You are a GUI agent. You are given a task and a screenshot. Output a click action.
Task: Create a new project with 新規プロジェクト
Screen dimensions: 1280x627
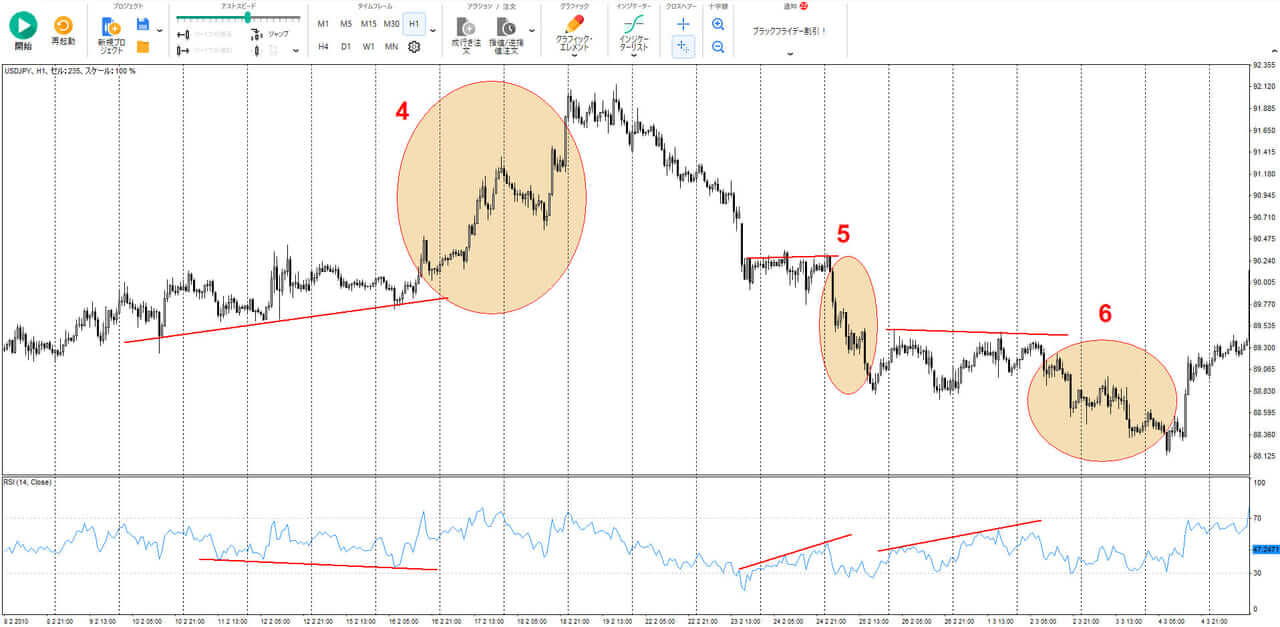coord(111,27)
